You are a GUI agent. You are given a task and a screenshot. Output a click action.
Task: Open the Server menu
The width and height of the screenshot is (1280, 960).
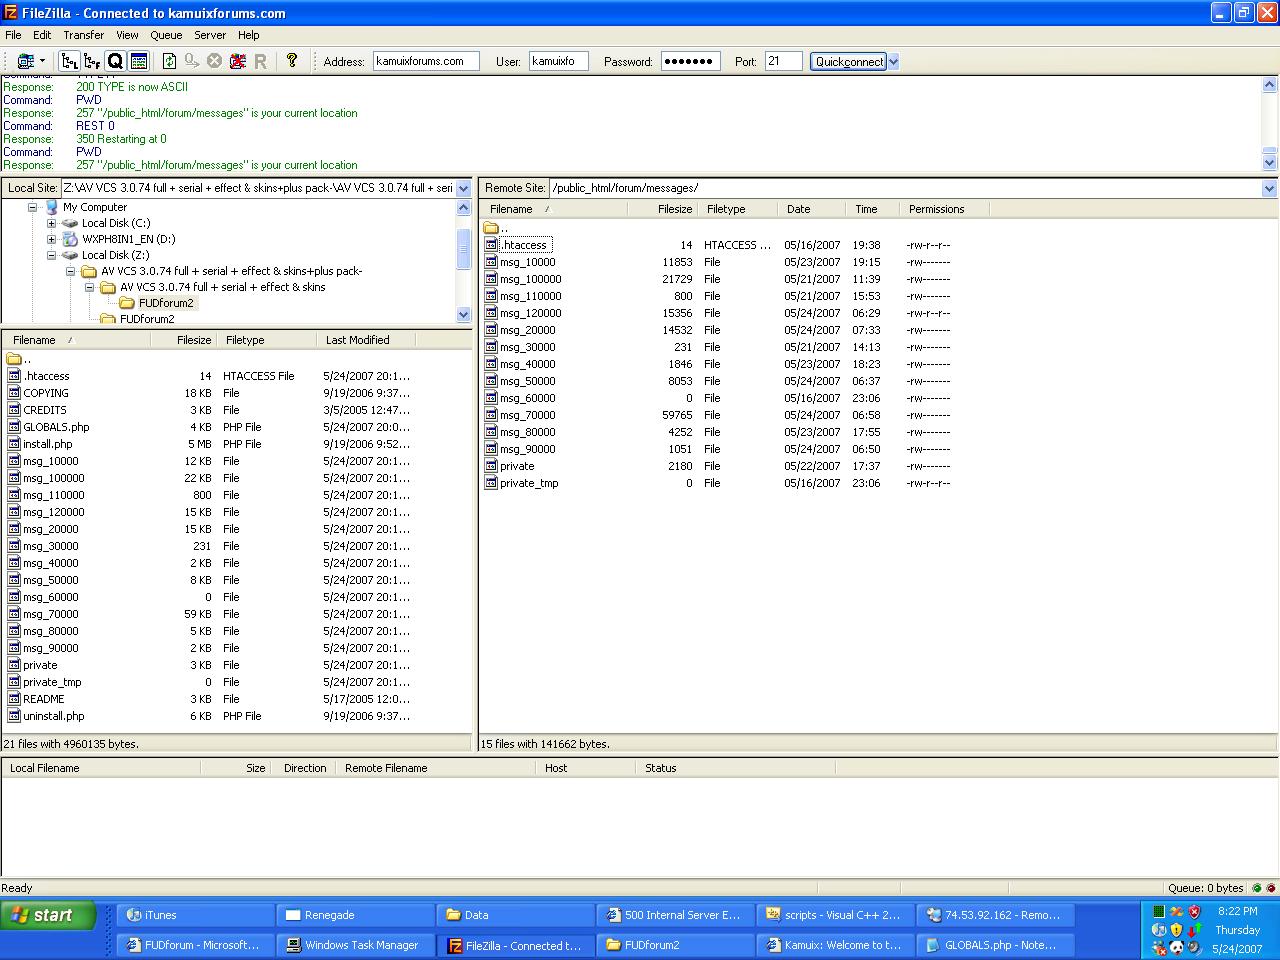[210, 35]
